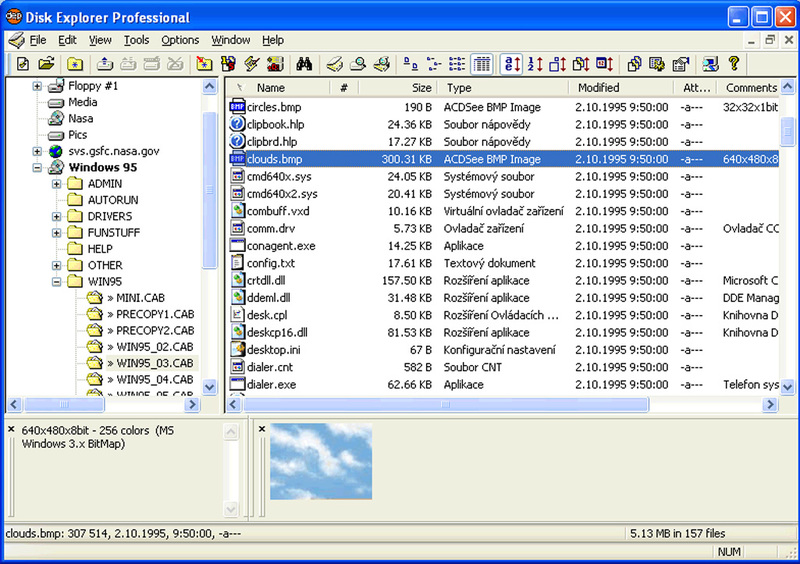Click the file list horizontal scrollbar thumb
800x564 pixels.
(x=446, y=404)
